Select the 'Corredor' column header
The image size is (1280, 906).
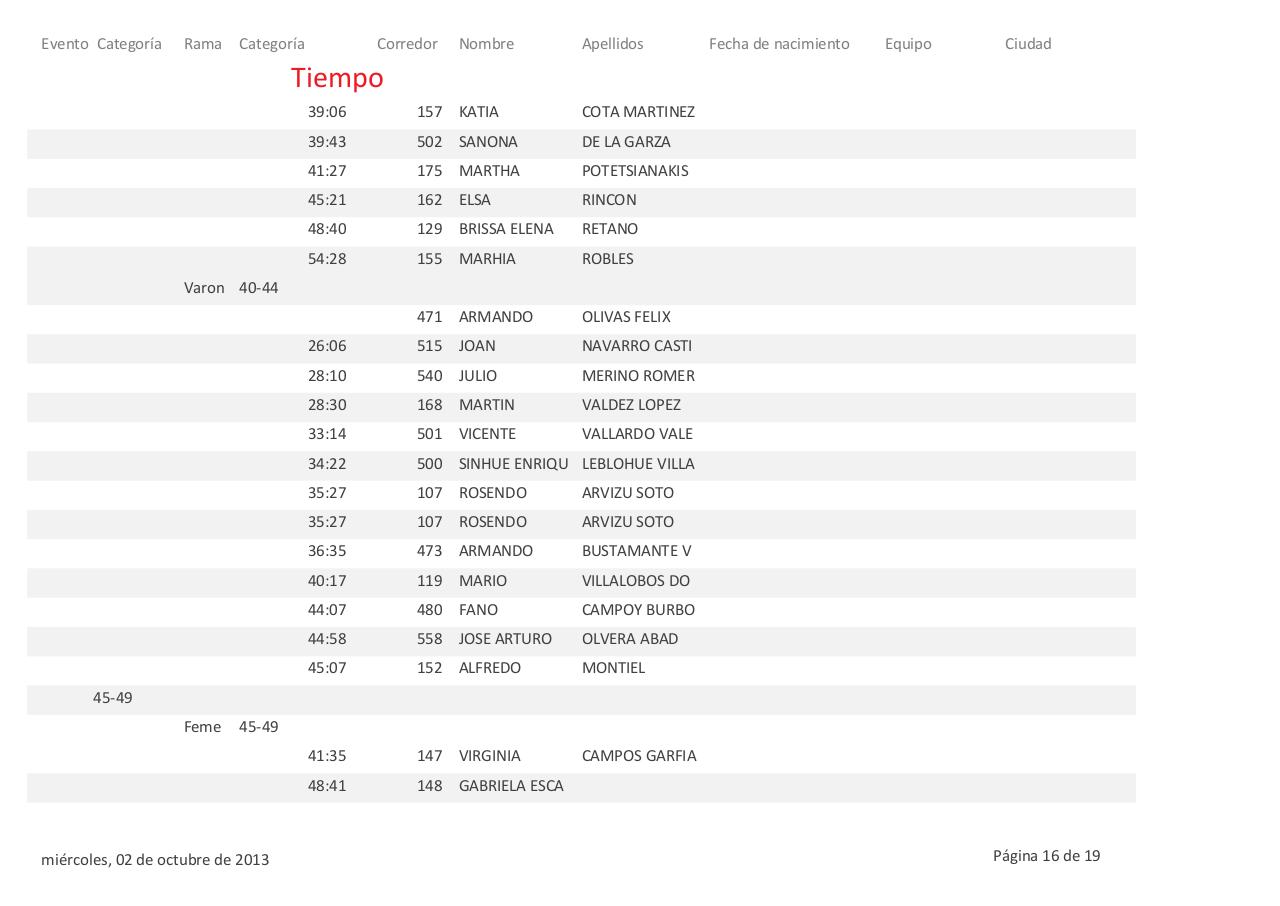tap(407, 44)
